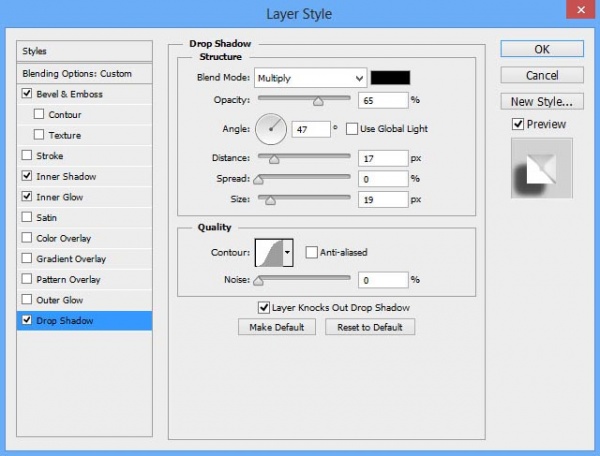600x456 pixels.
Task: Click the black shadow color swatch
Action: tap(390, 78)
